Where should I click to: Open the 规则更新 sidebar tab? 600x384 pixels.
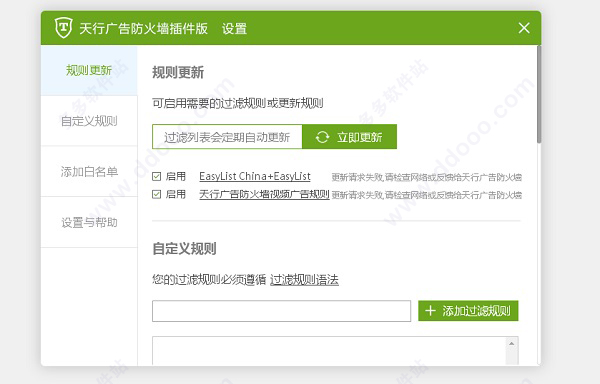coord(89,70)
